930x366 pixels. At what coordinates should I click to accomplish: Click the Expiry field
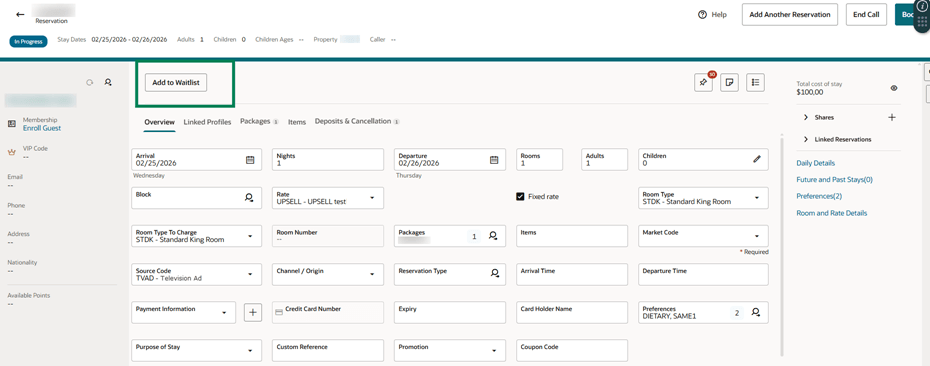pyautogui.click(x=450, y=312)
